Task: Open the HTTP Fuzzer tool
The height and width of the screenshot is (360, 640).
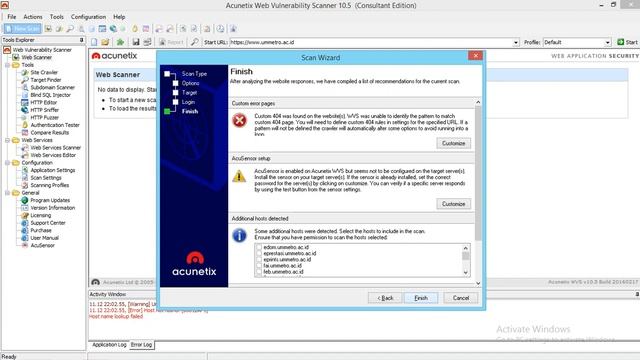Action: 44,118
